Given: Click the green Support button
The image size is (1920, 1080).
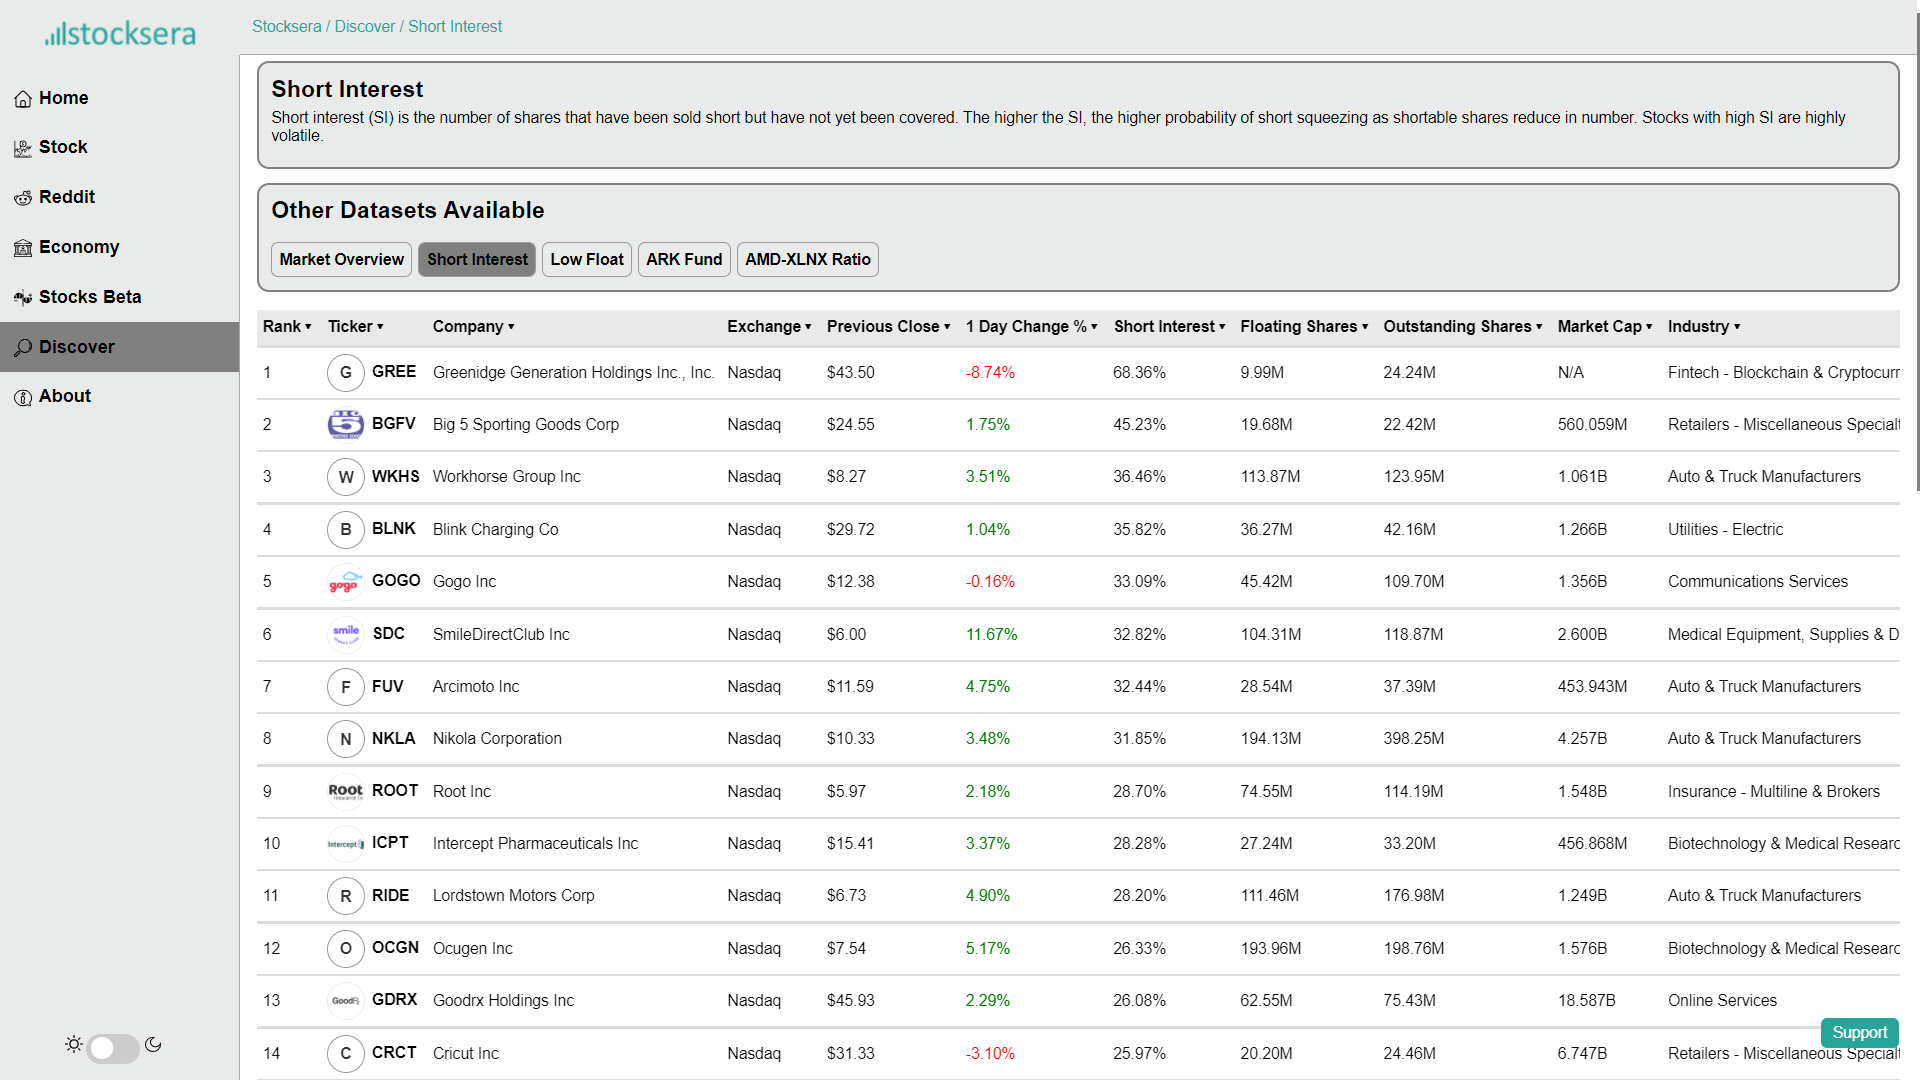Looking at the screenshot, I should (x=1859, y=1032).
